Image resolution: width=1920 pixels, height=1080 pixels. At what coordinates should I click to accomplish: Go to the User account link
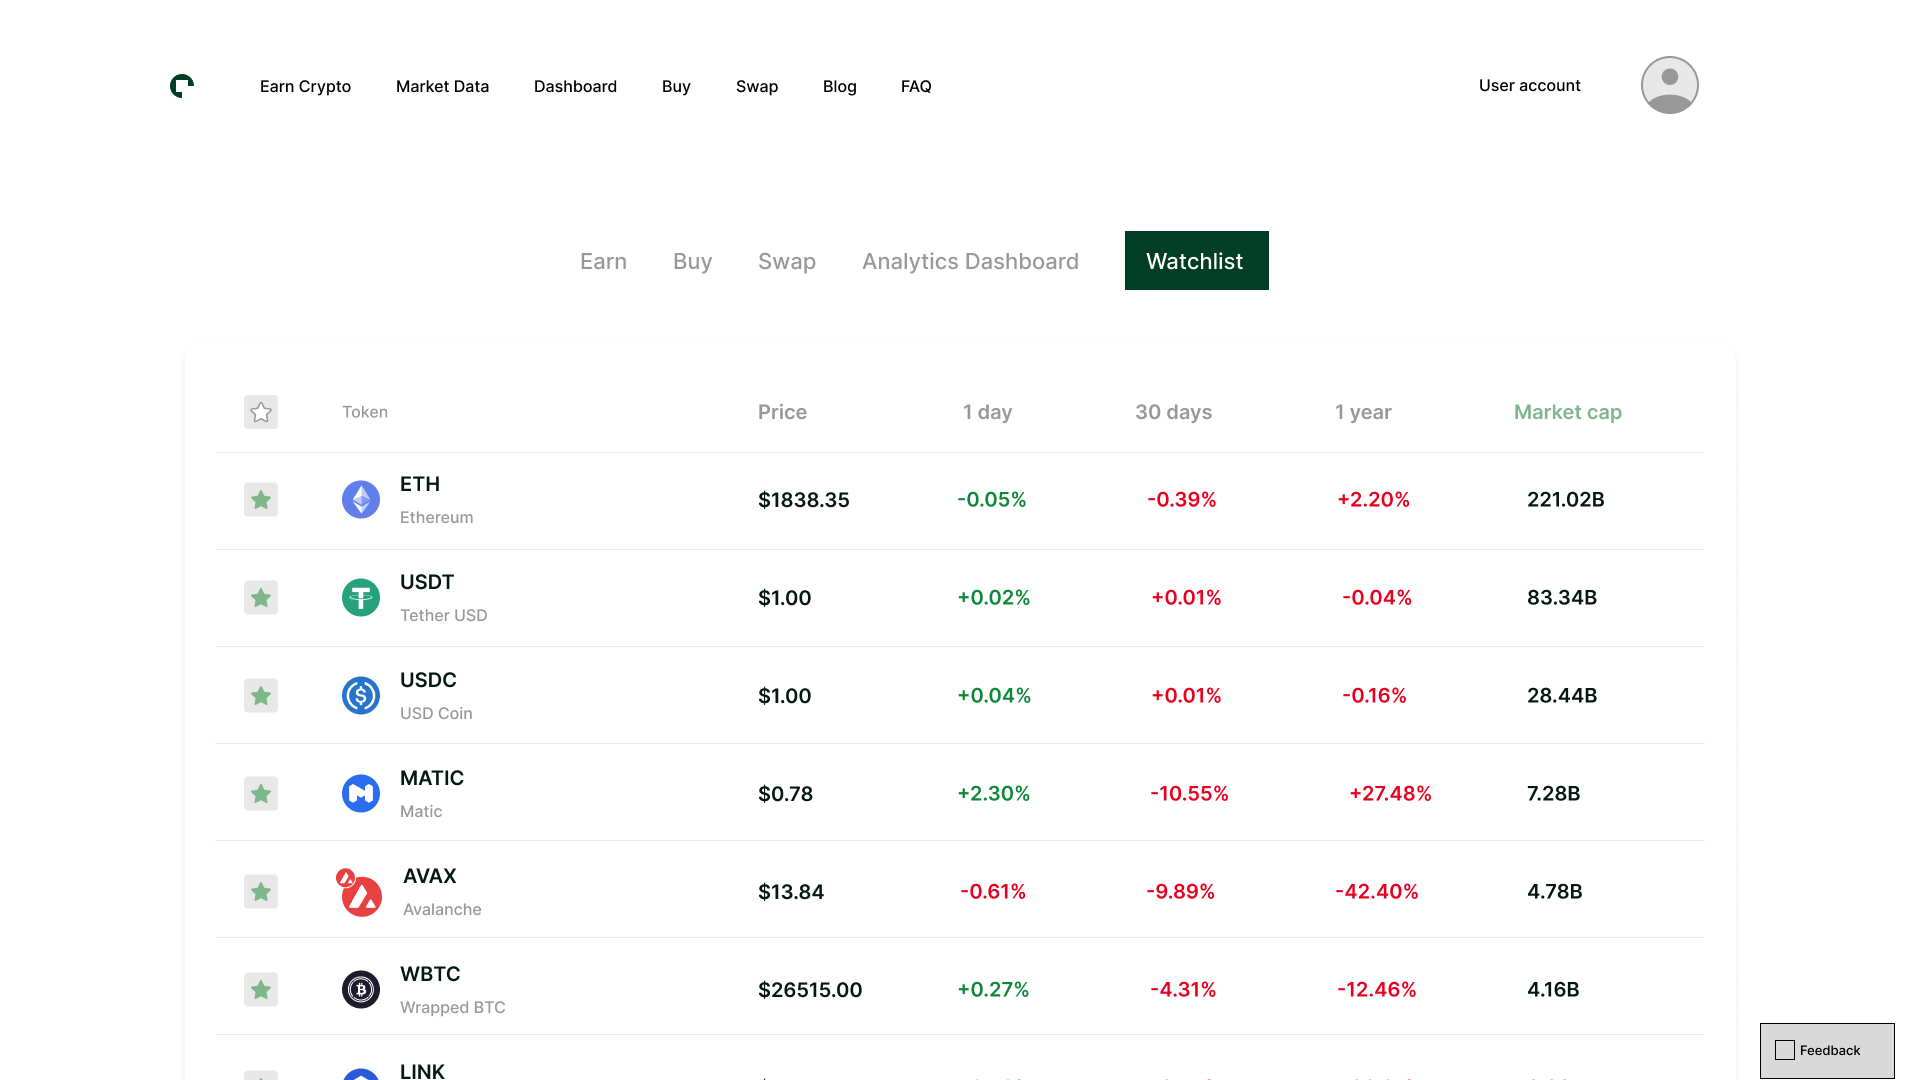(x=1529, y=85)
